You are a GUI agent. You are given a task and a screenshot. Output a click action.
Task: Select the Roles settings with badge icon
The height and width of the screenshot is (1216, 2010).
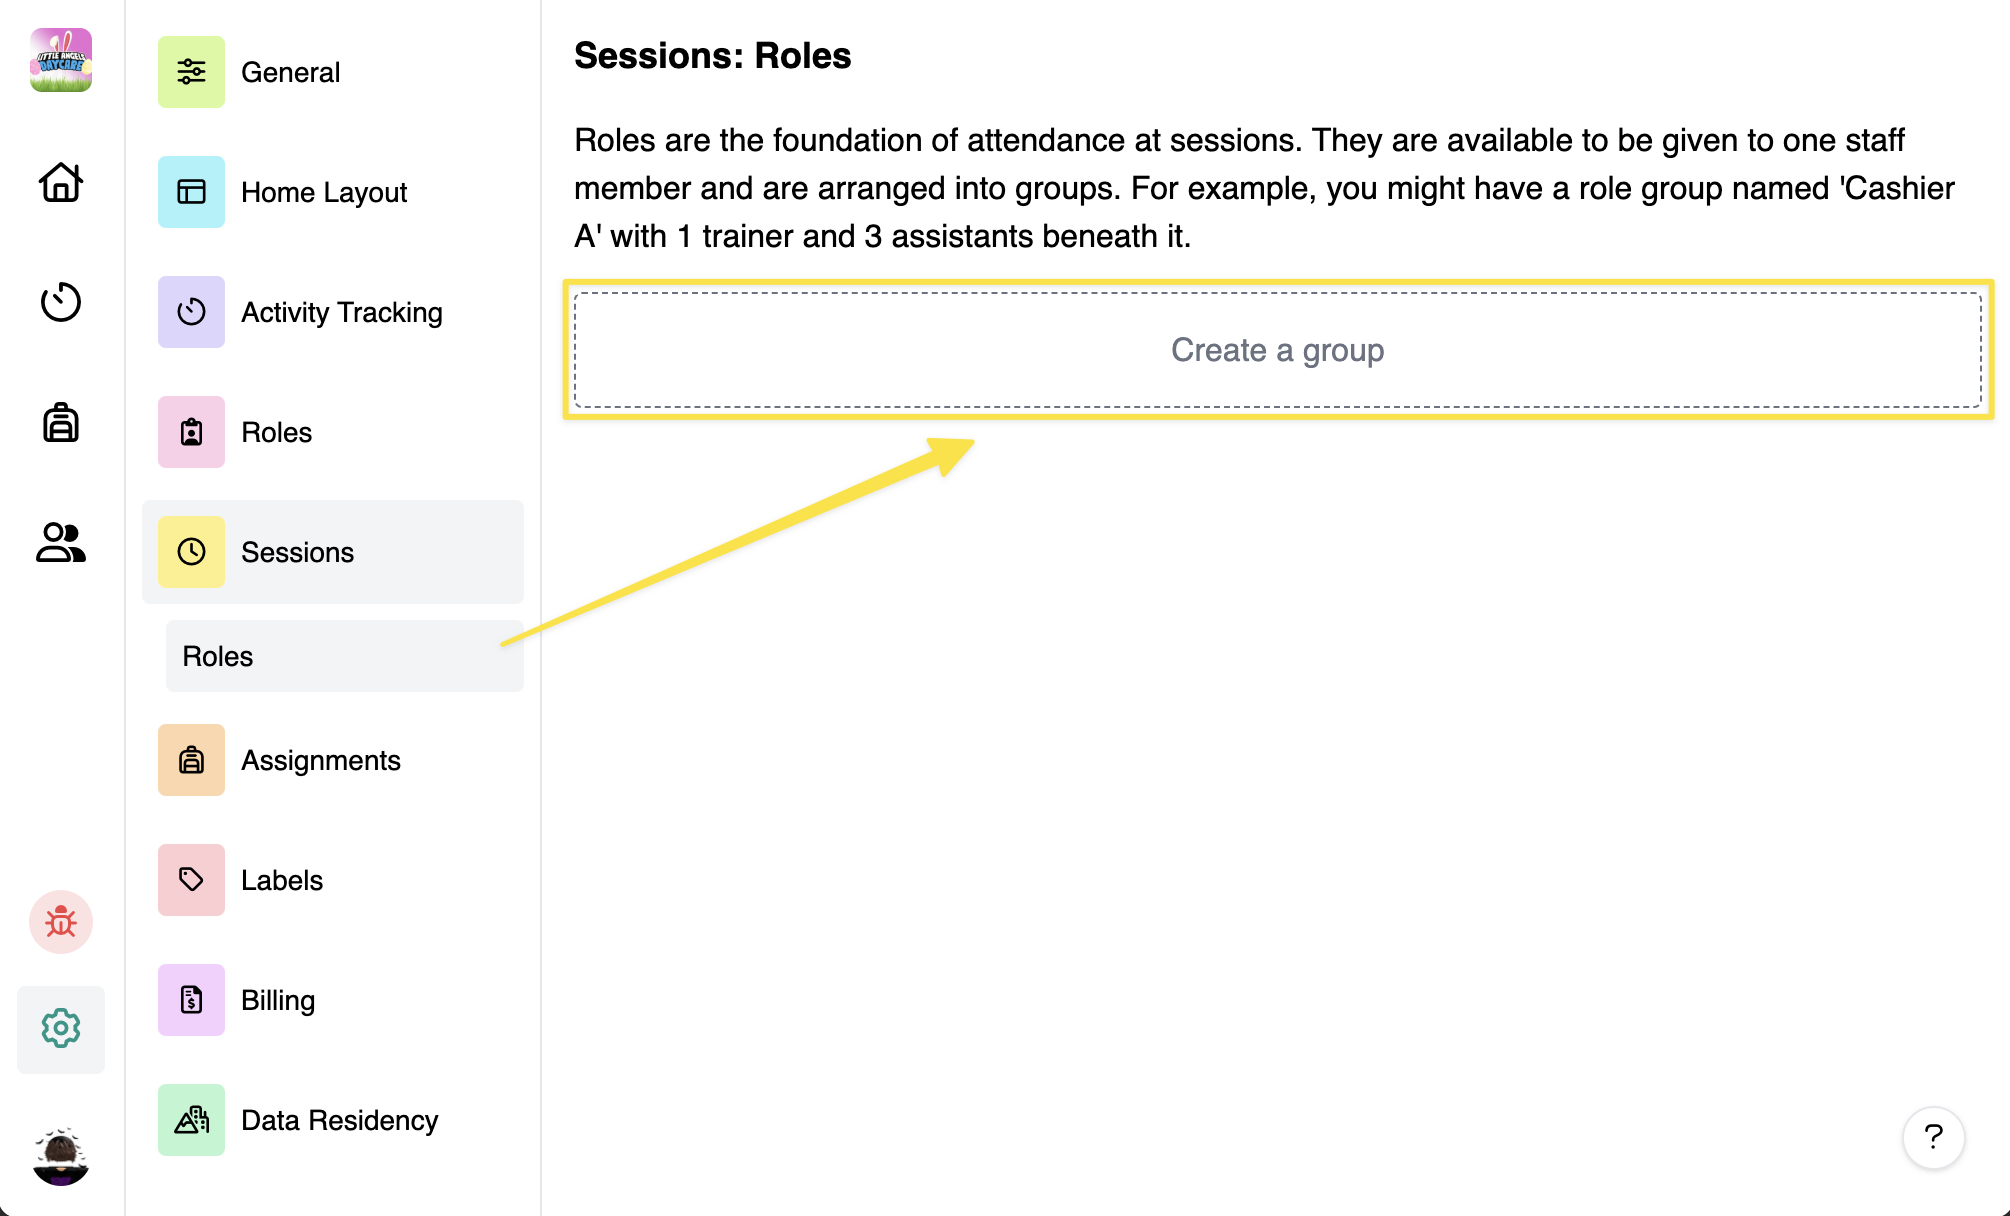pyautogui.click(x=276, y=432)
